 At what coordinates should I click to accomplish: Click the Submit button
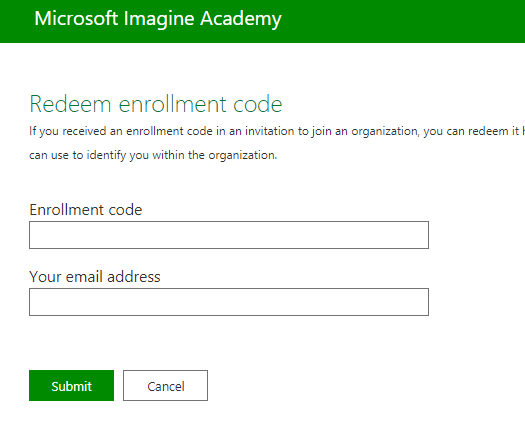click(71, 385)
